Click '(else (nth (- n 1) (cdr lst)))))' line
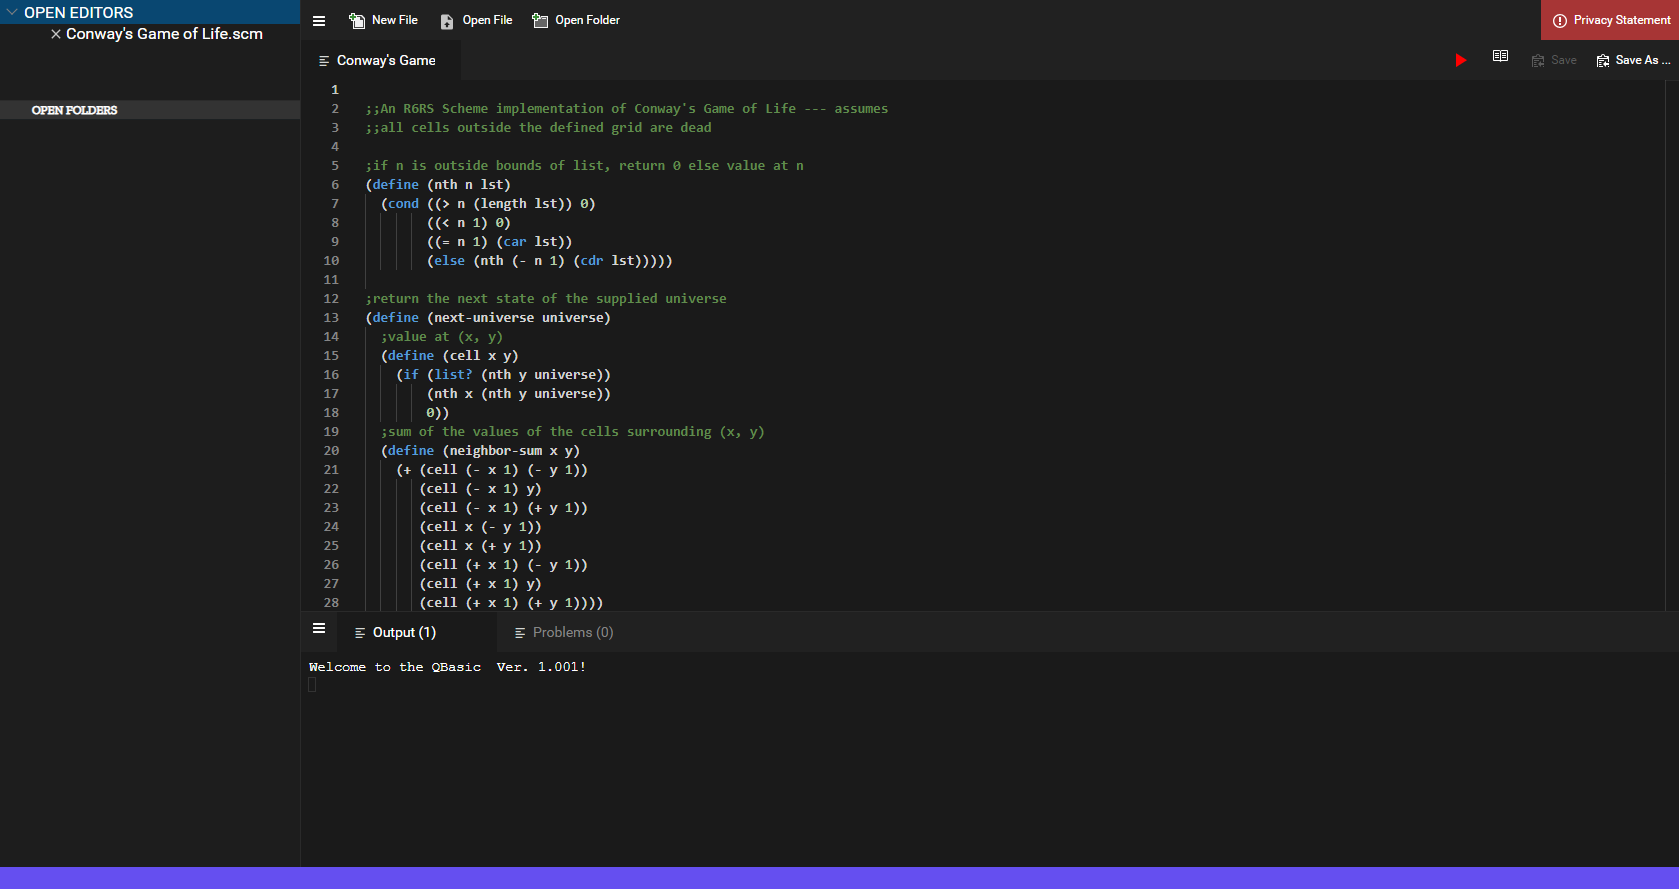1679x889 pixels. point(550,261)
